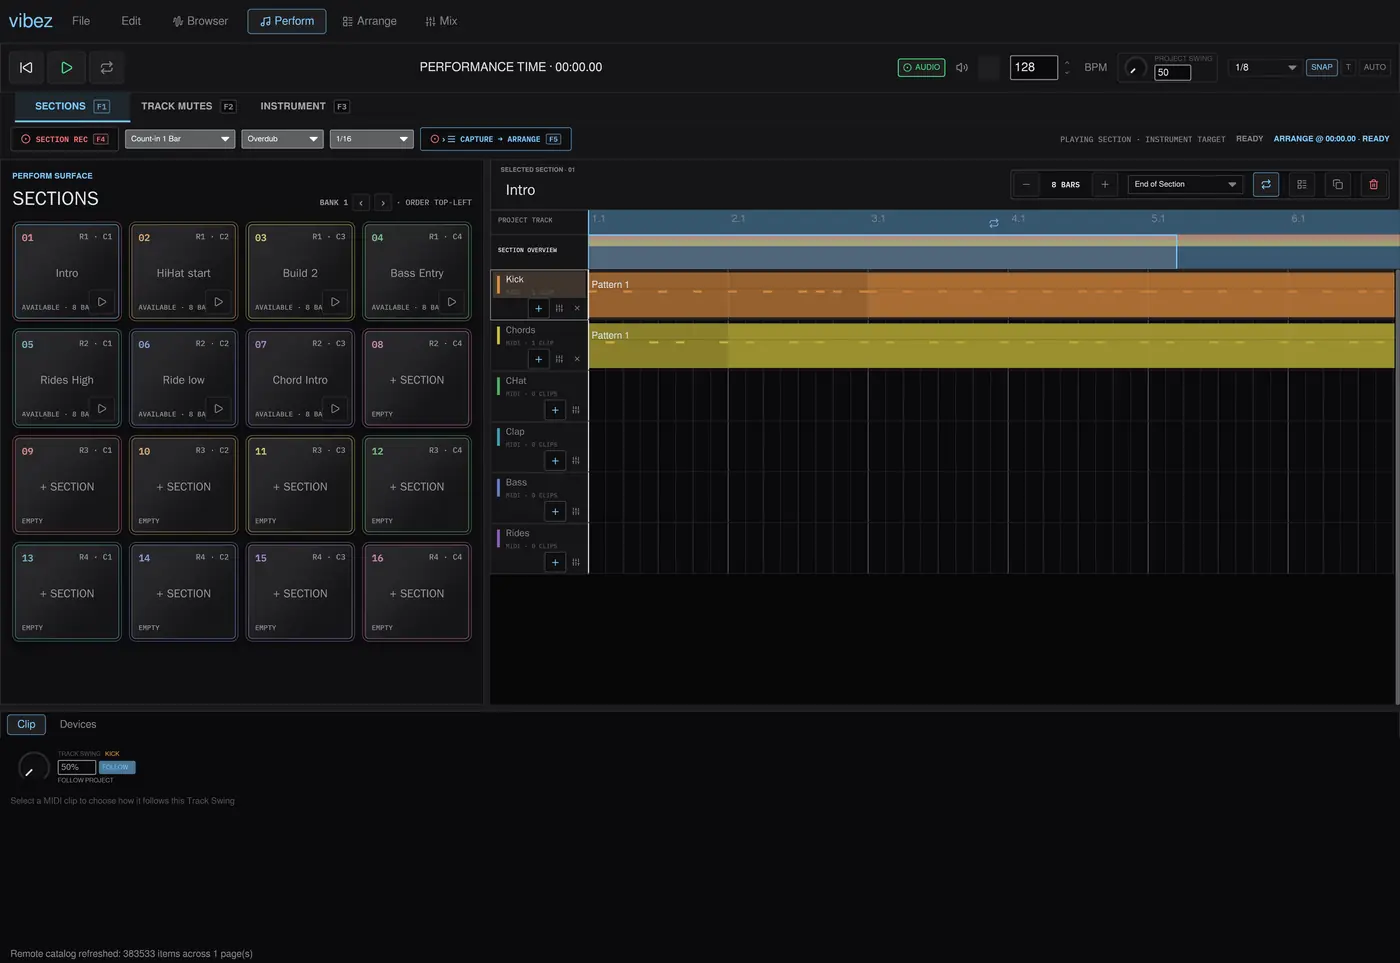Screen dimensions: 1400x963
Task: Add a section on pad 12
Action: point(417,487)
